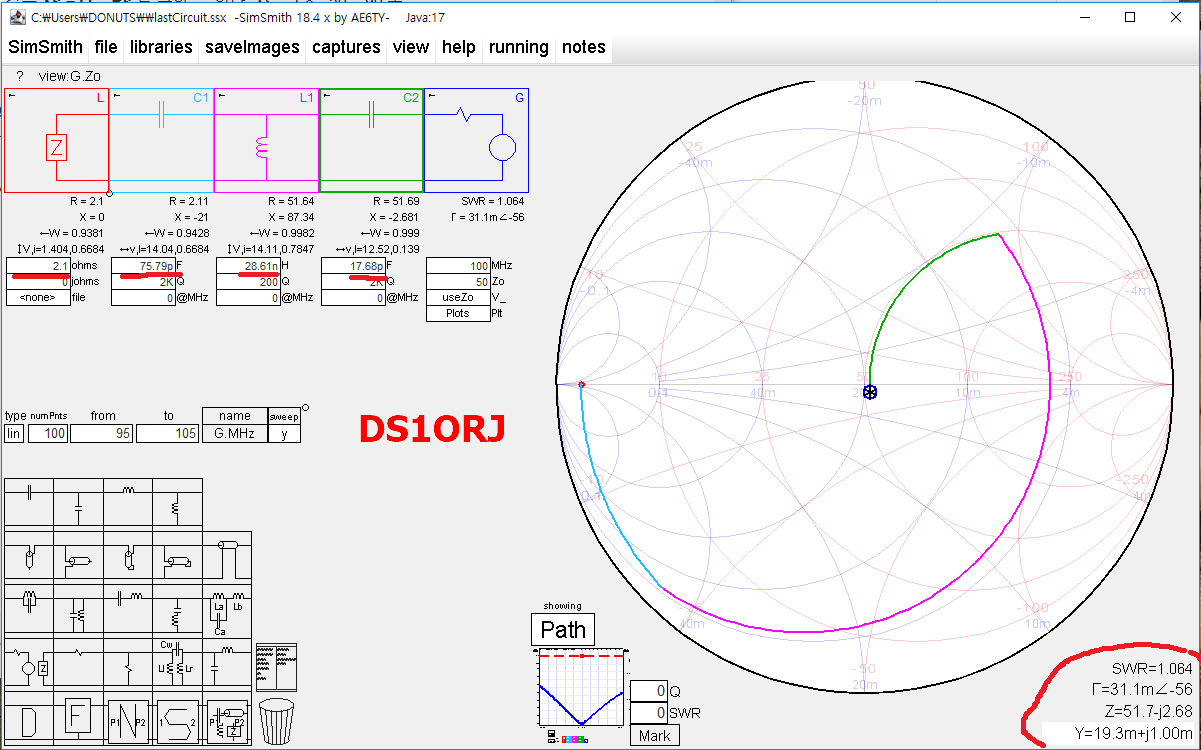
Task: Open the running menu
Action: coord(518,47)
